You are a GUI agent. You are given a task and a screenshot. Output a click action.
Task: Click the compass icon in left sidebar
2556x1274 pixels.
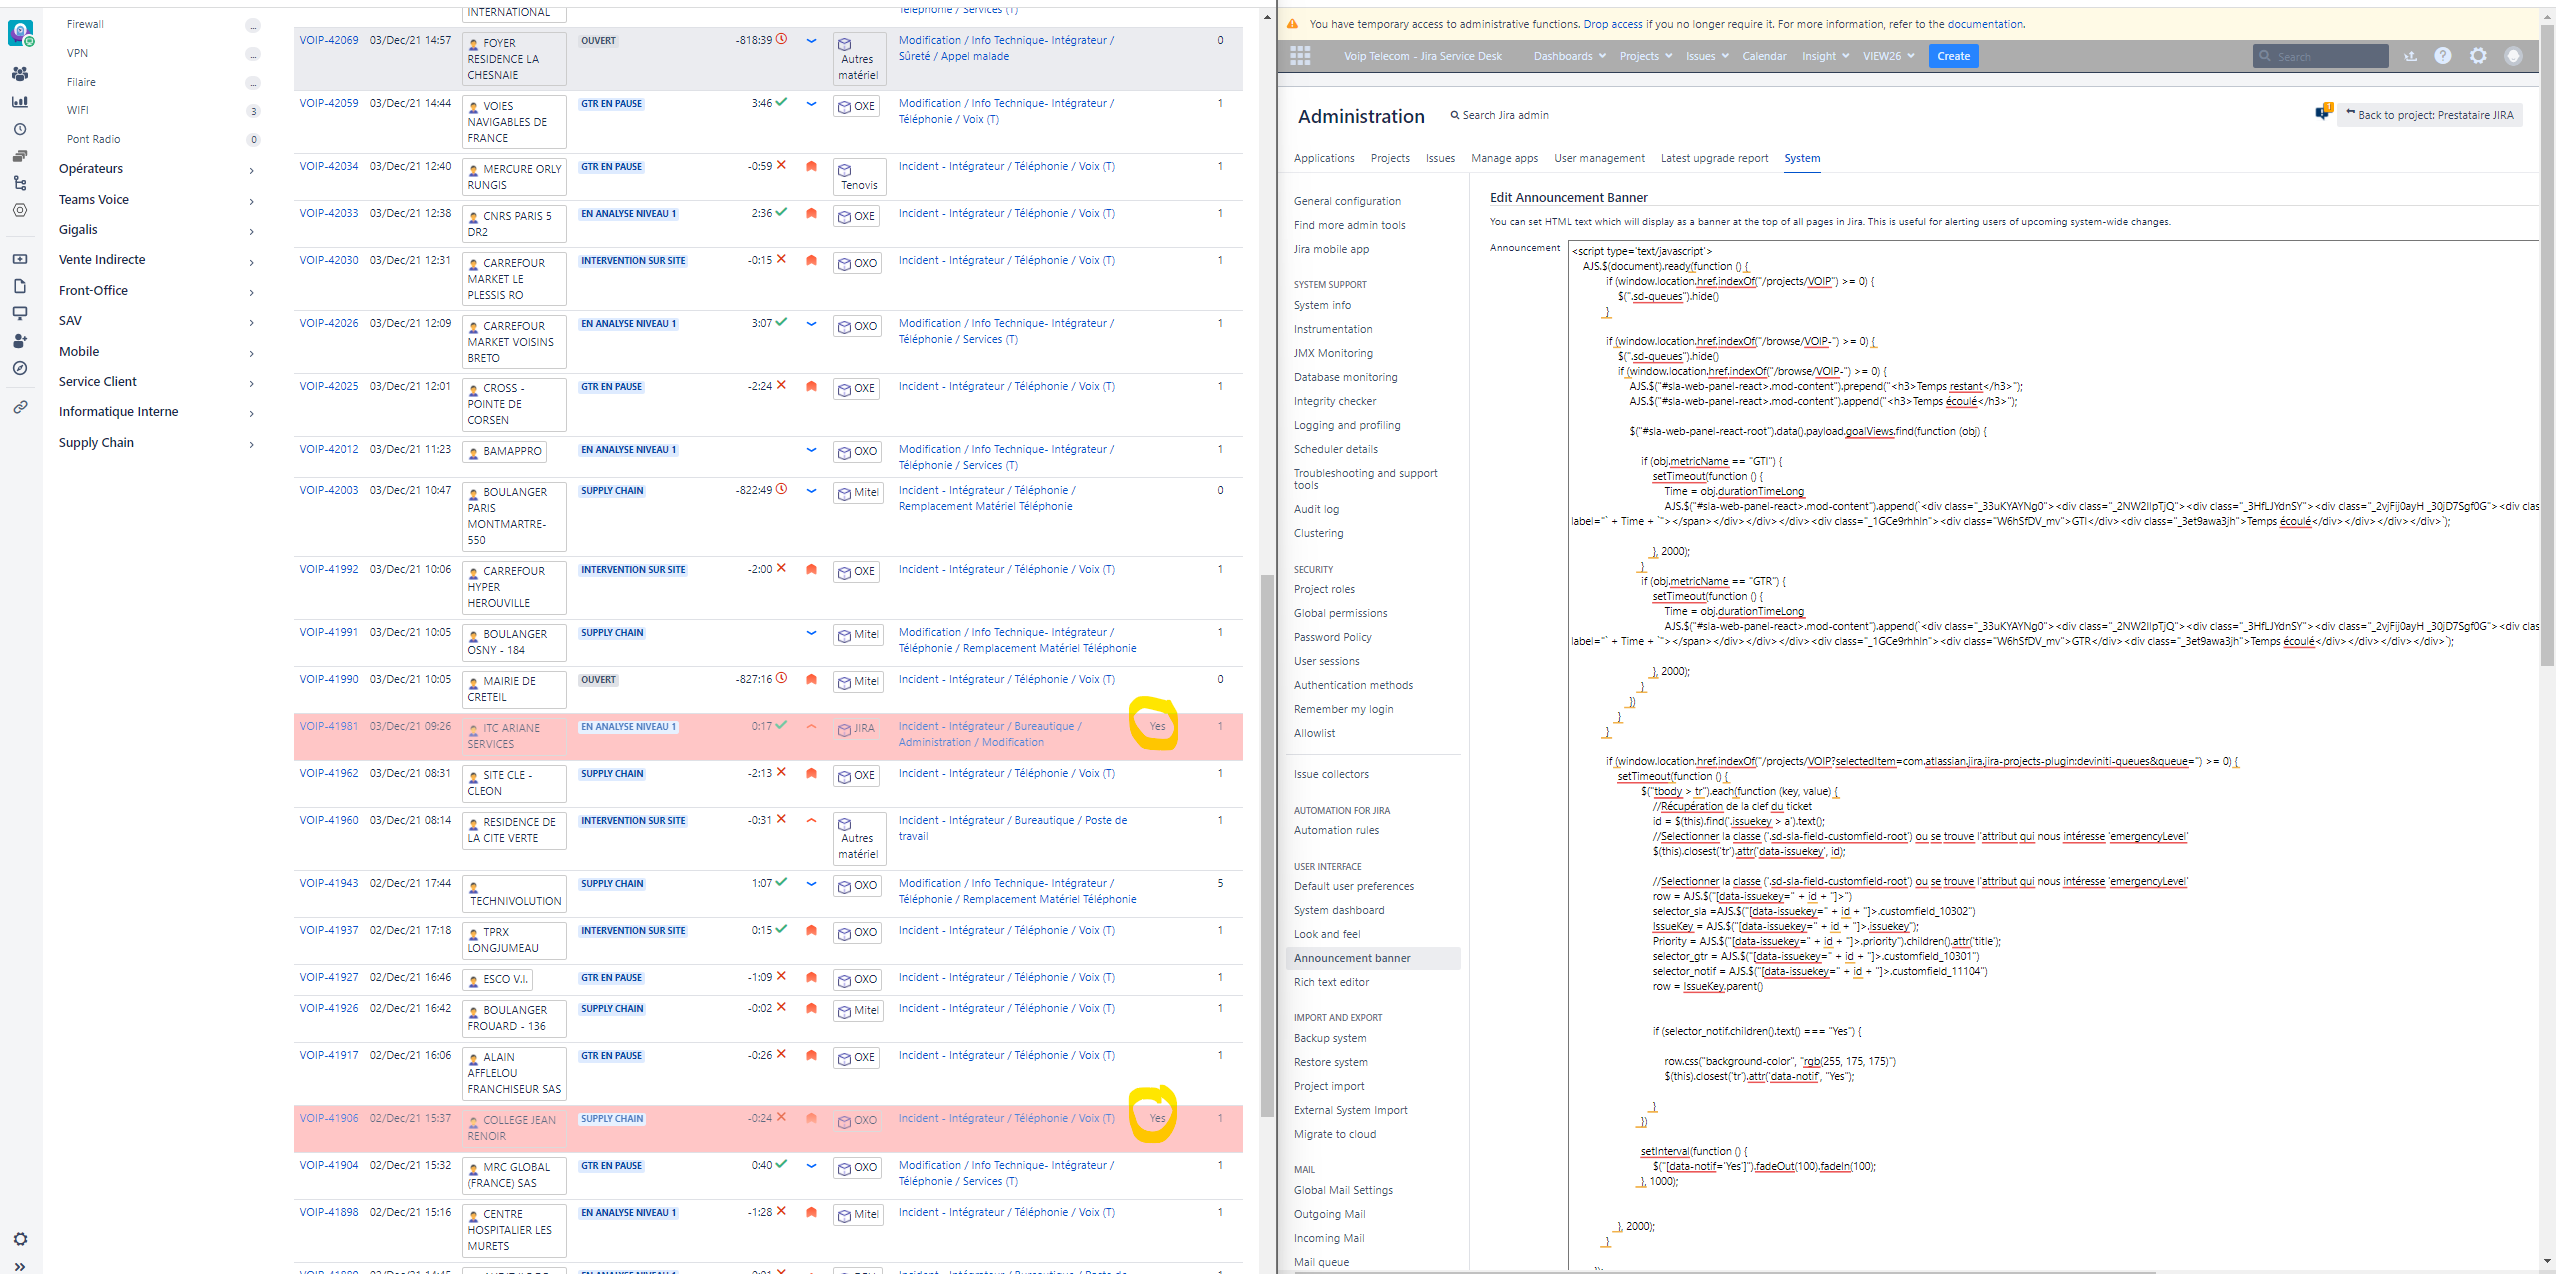click(20, 368)
